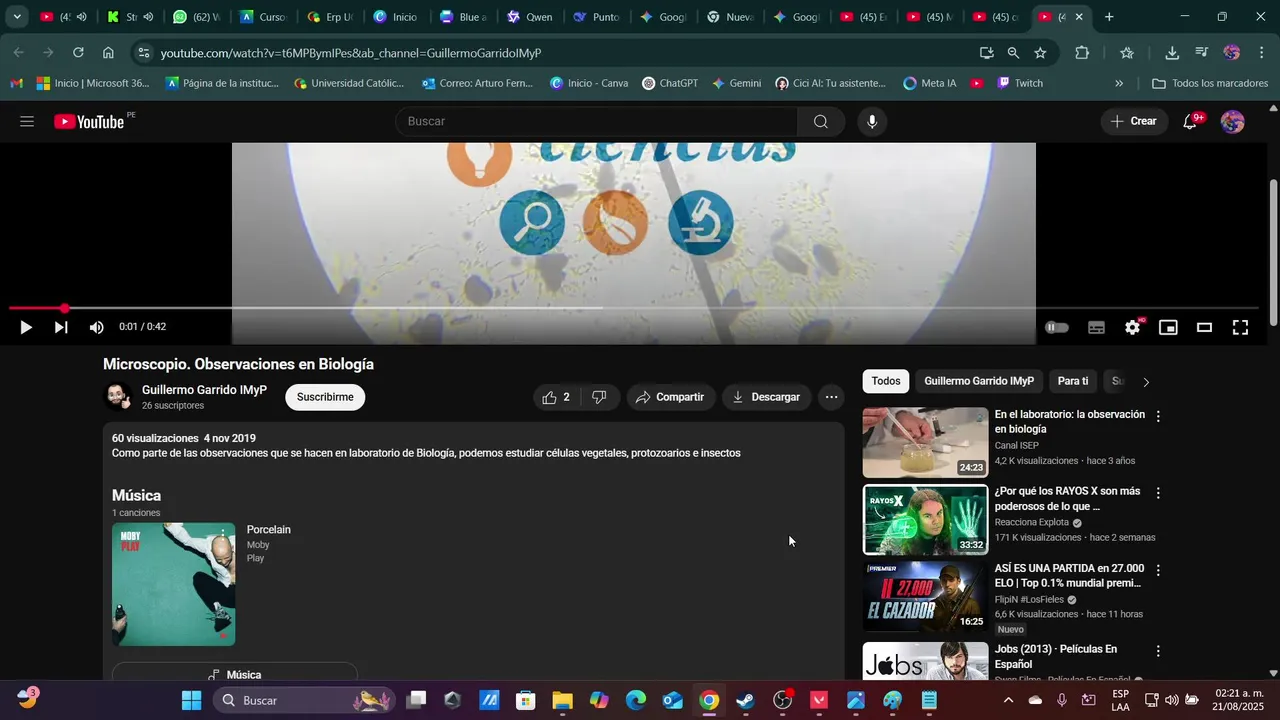Open YouTube notifications bell
Screen dimensions: 1280x720
tap(1191, 122)
